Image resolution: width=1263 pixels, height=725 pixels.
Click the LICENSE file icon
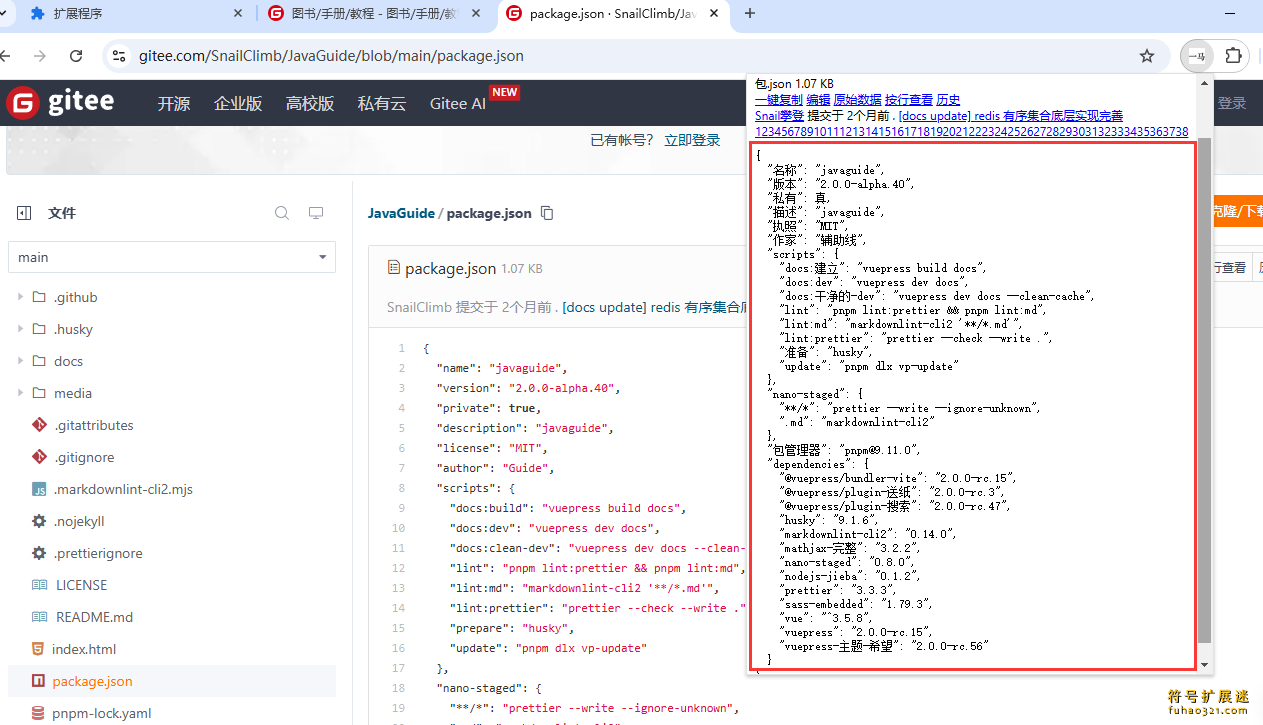coord(39,585)
